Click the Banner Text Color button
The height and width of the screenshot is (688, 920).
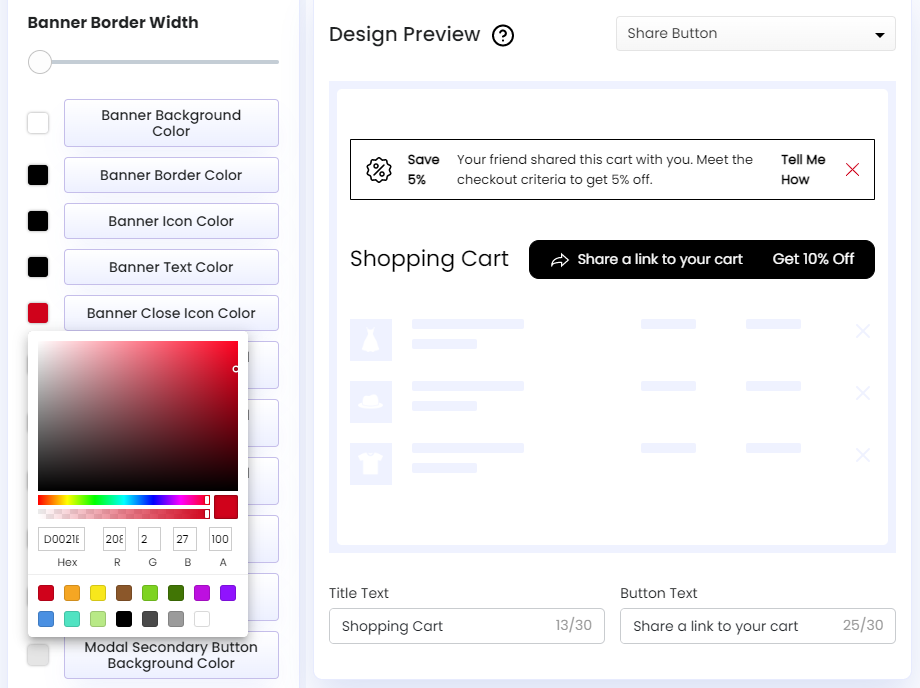(170, 266)
